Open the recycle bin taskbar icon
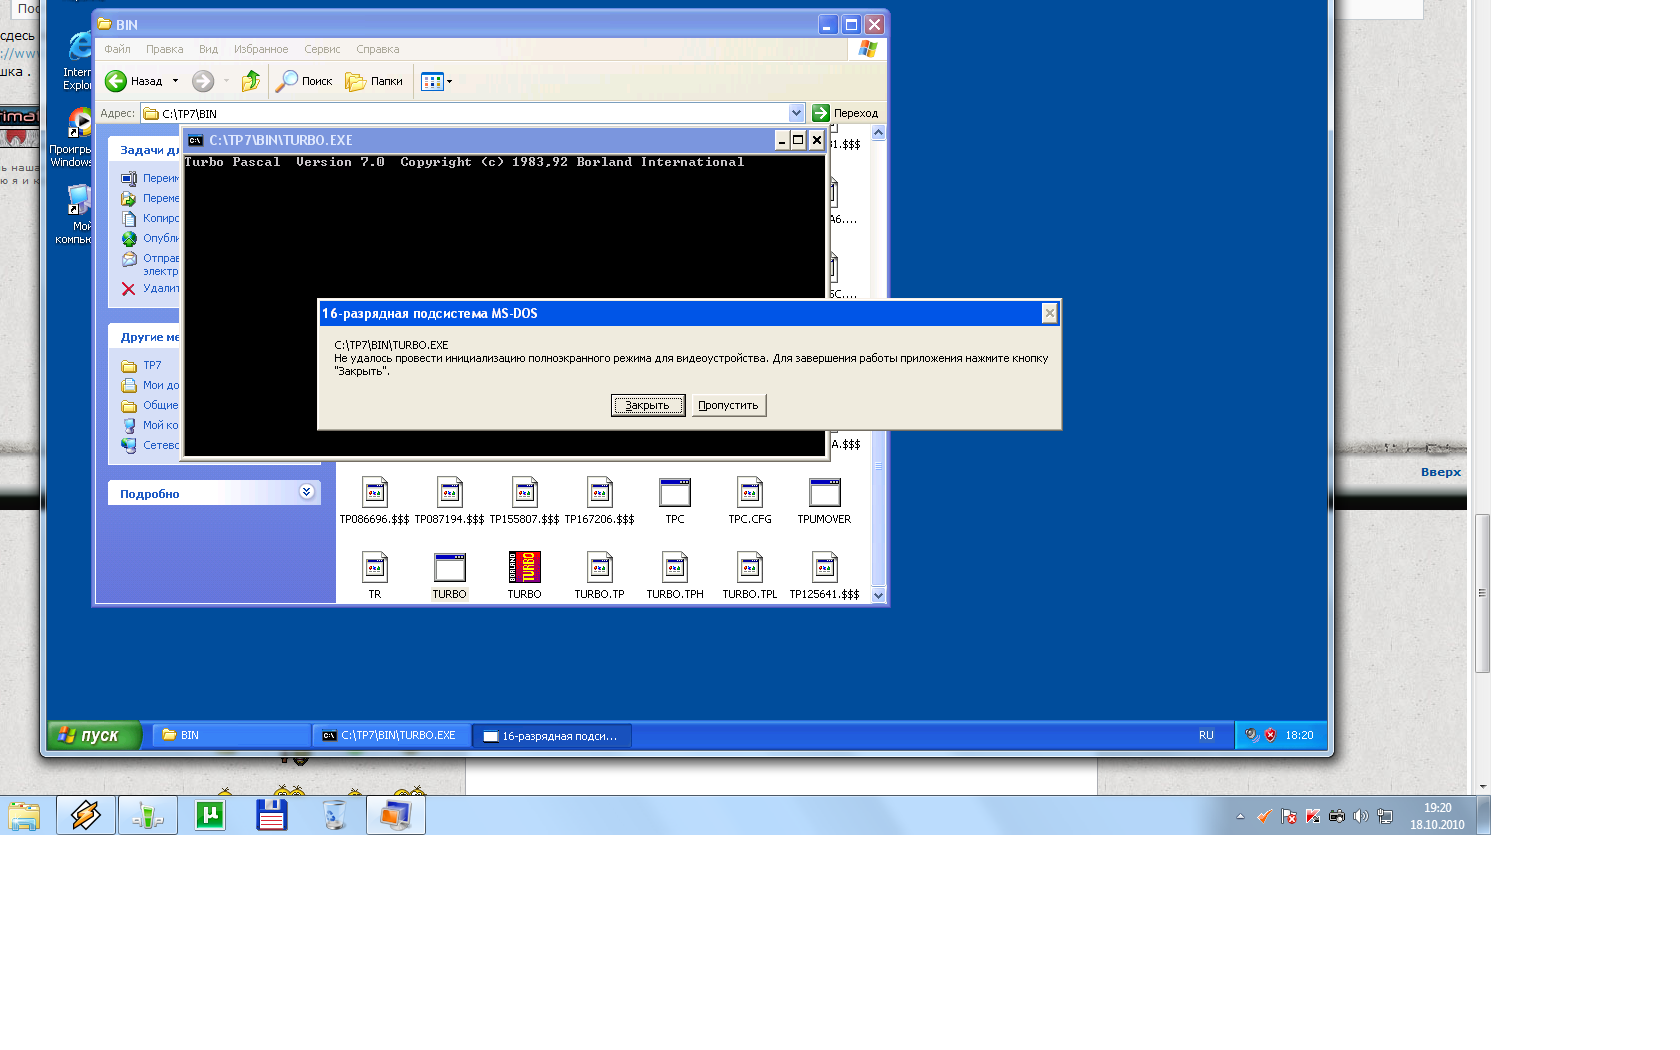The height and width of the screenshot is (1050, 1680). point(334,816)
